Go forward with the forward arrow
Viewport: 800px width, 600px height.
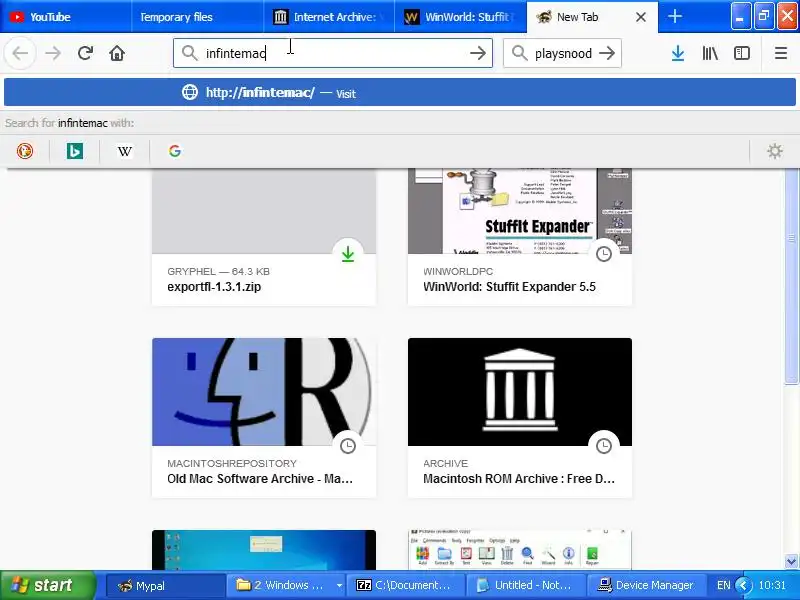[53, 53]
